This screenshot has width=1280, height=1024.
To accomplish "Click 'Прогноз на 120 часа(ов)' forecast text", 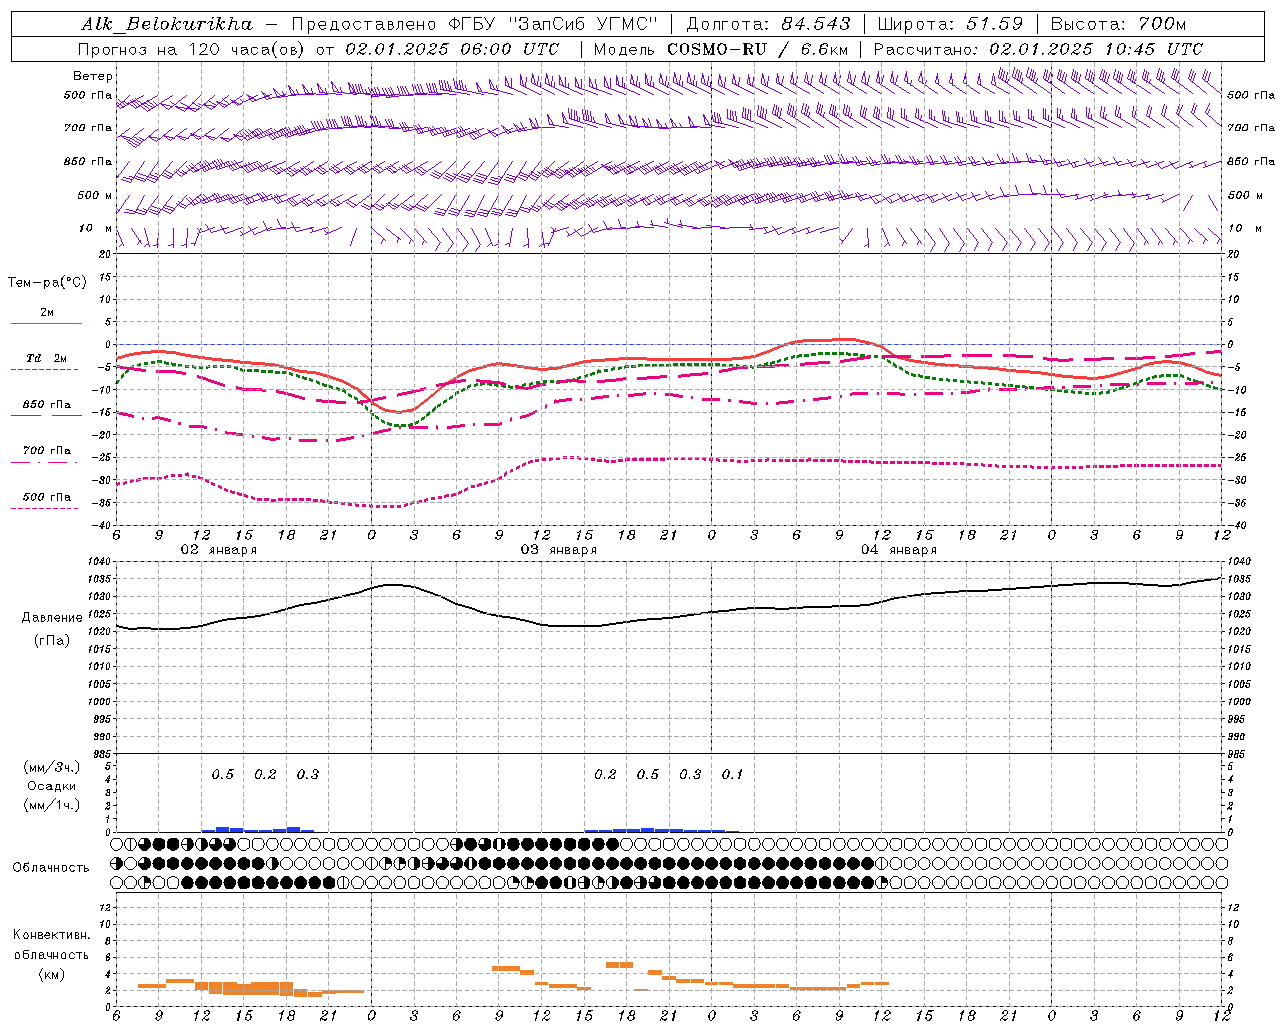I will 194,49.
